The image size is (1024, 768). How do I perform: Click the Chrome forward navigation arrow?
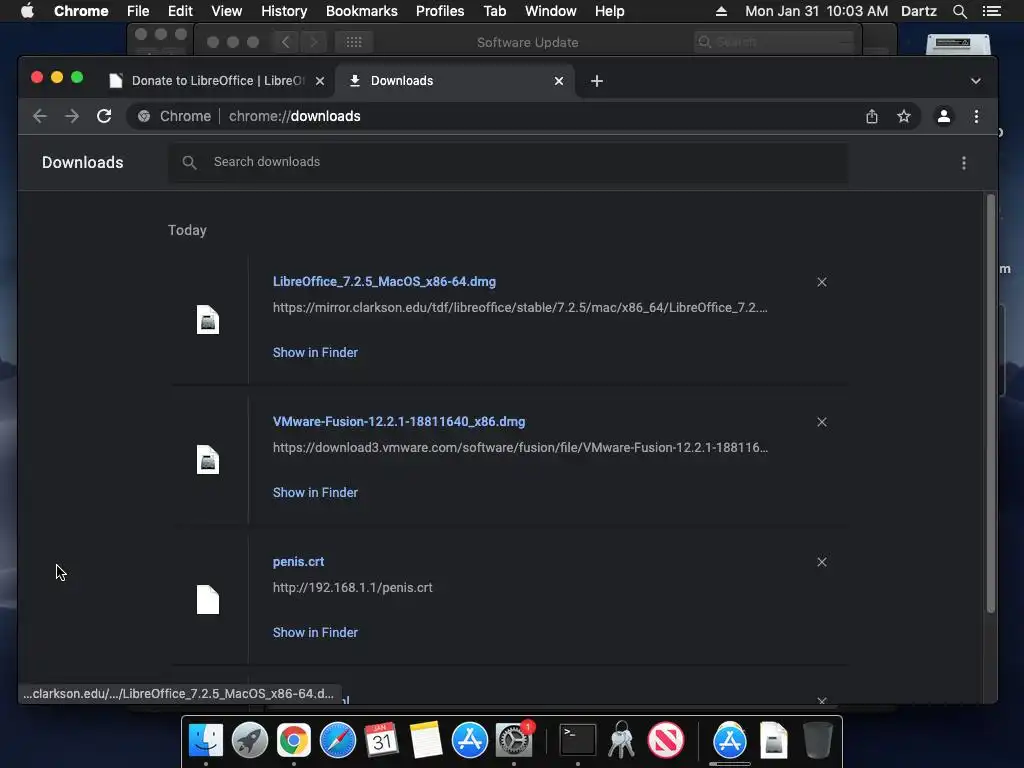(72, 116)
